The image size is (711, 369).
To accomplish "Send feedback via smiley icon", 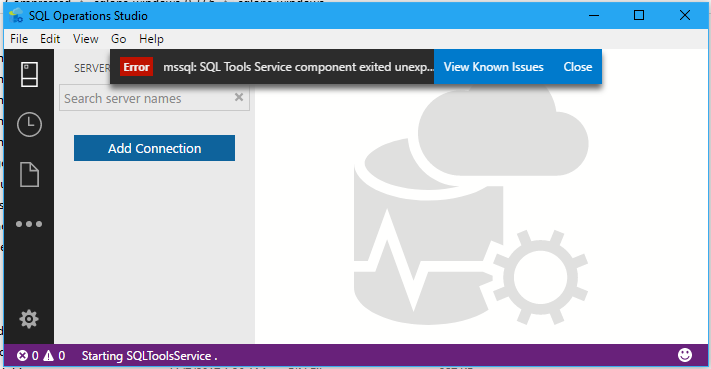I will (x=685, y=355).
